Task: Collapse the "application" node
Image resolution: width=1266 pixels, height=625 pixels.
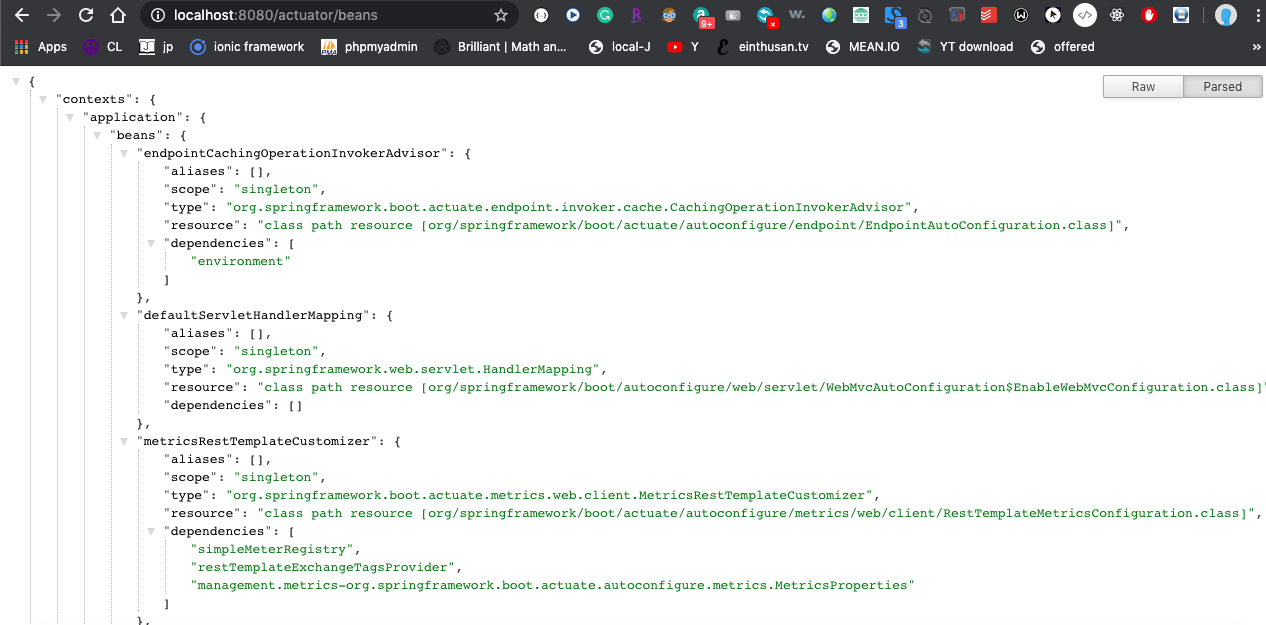Action: (x=72, y=117)
